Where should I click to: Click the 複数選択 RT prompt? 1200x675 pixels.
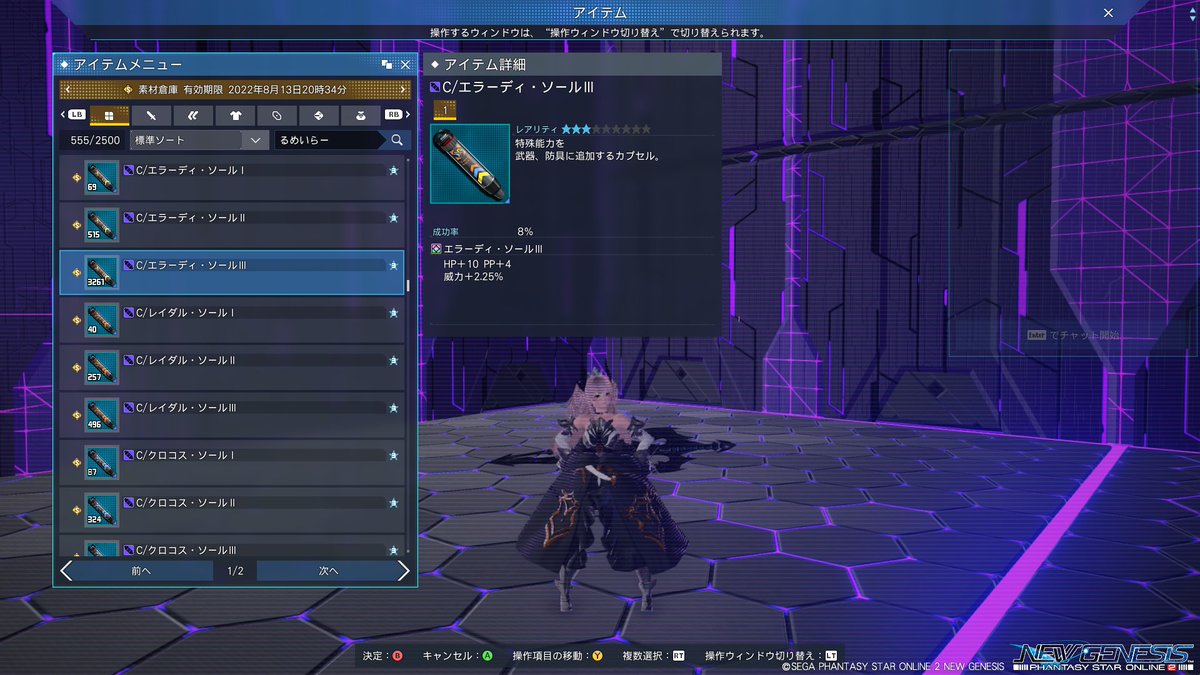click(x=653, y=656)
